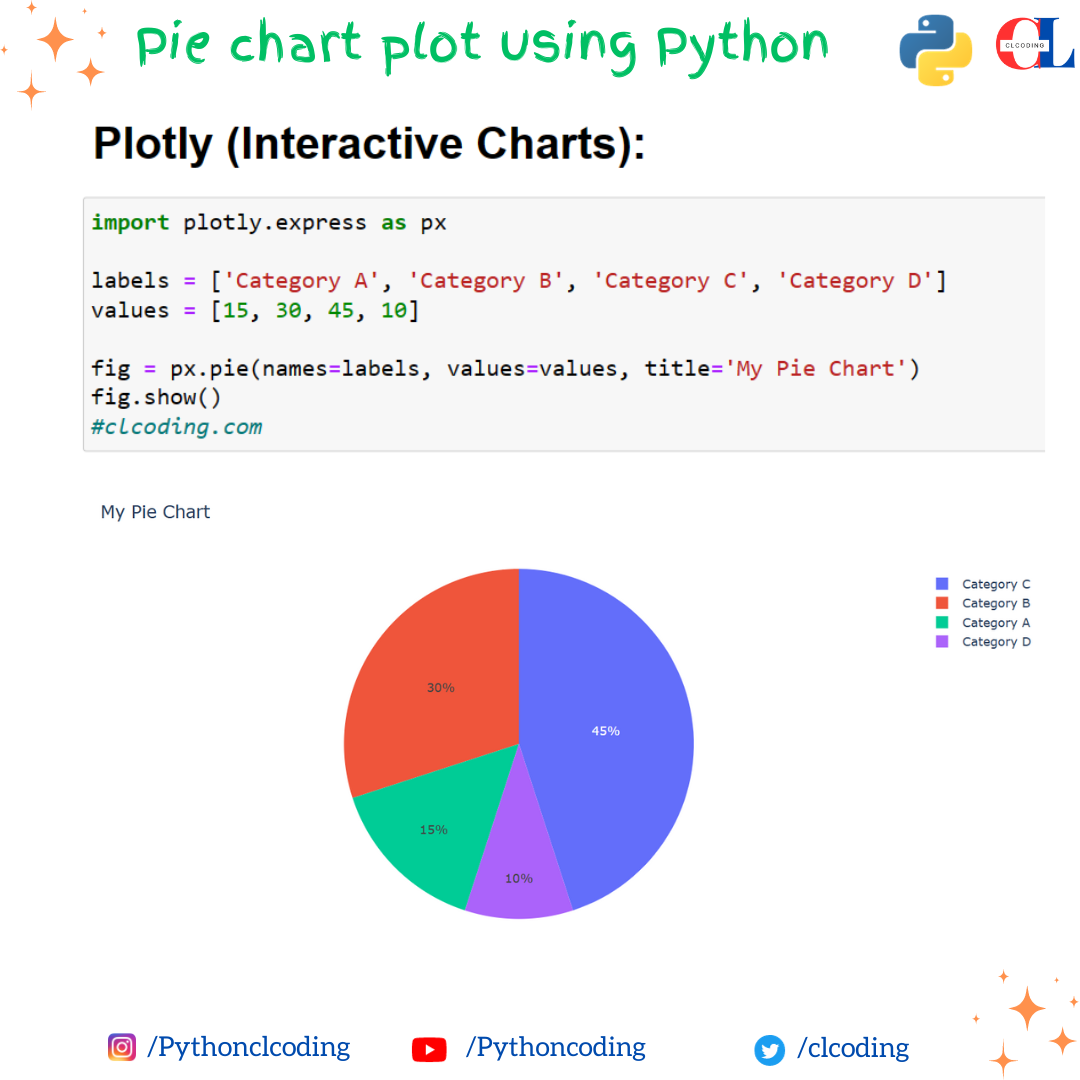
Task: Click the YouTube play icon
Action: coord(429,1050)
